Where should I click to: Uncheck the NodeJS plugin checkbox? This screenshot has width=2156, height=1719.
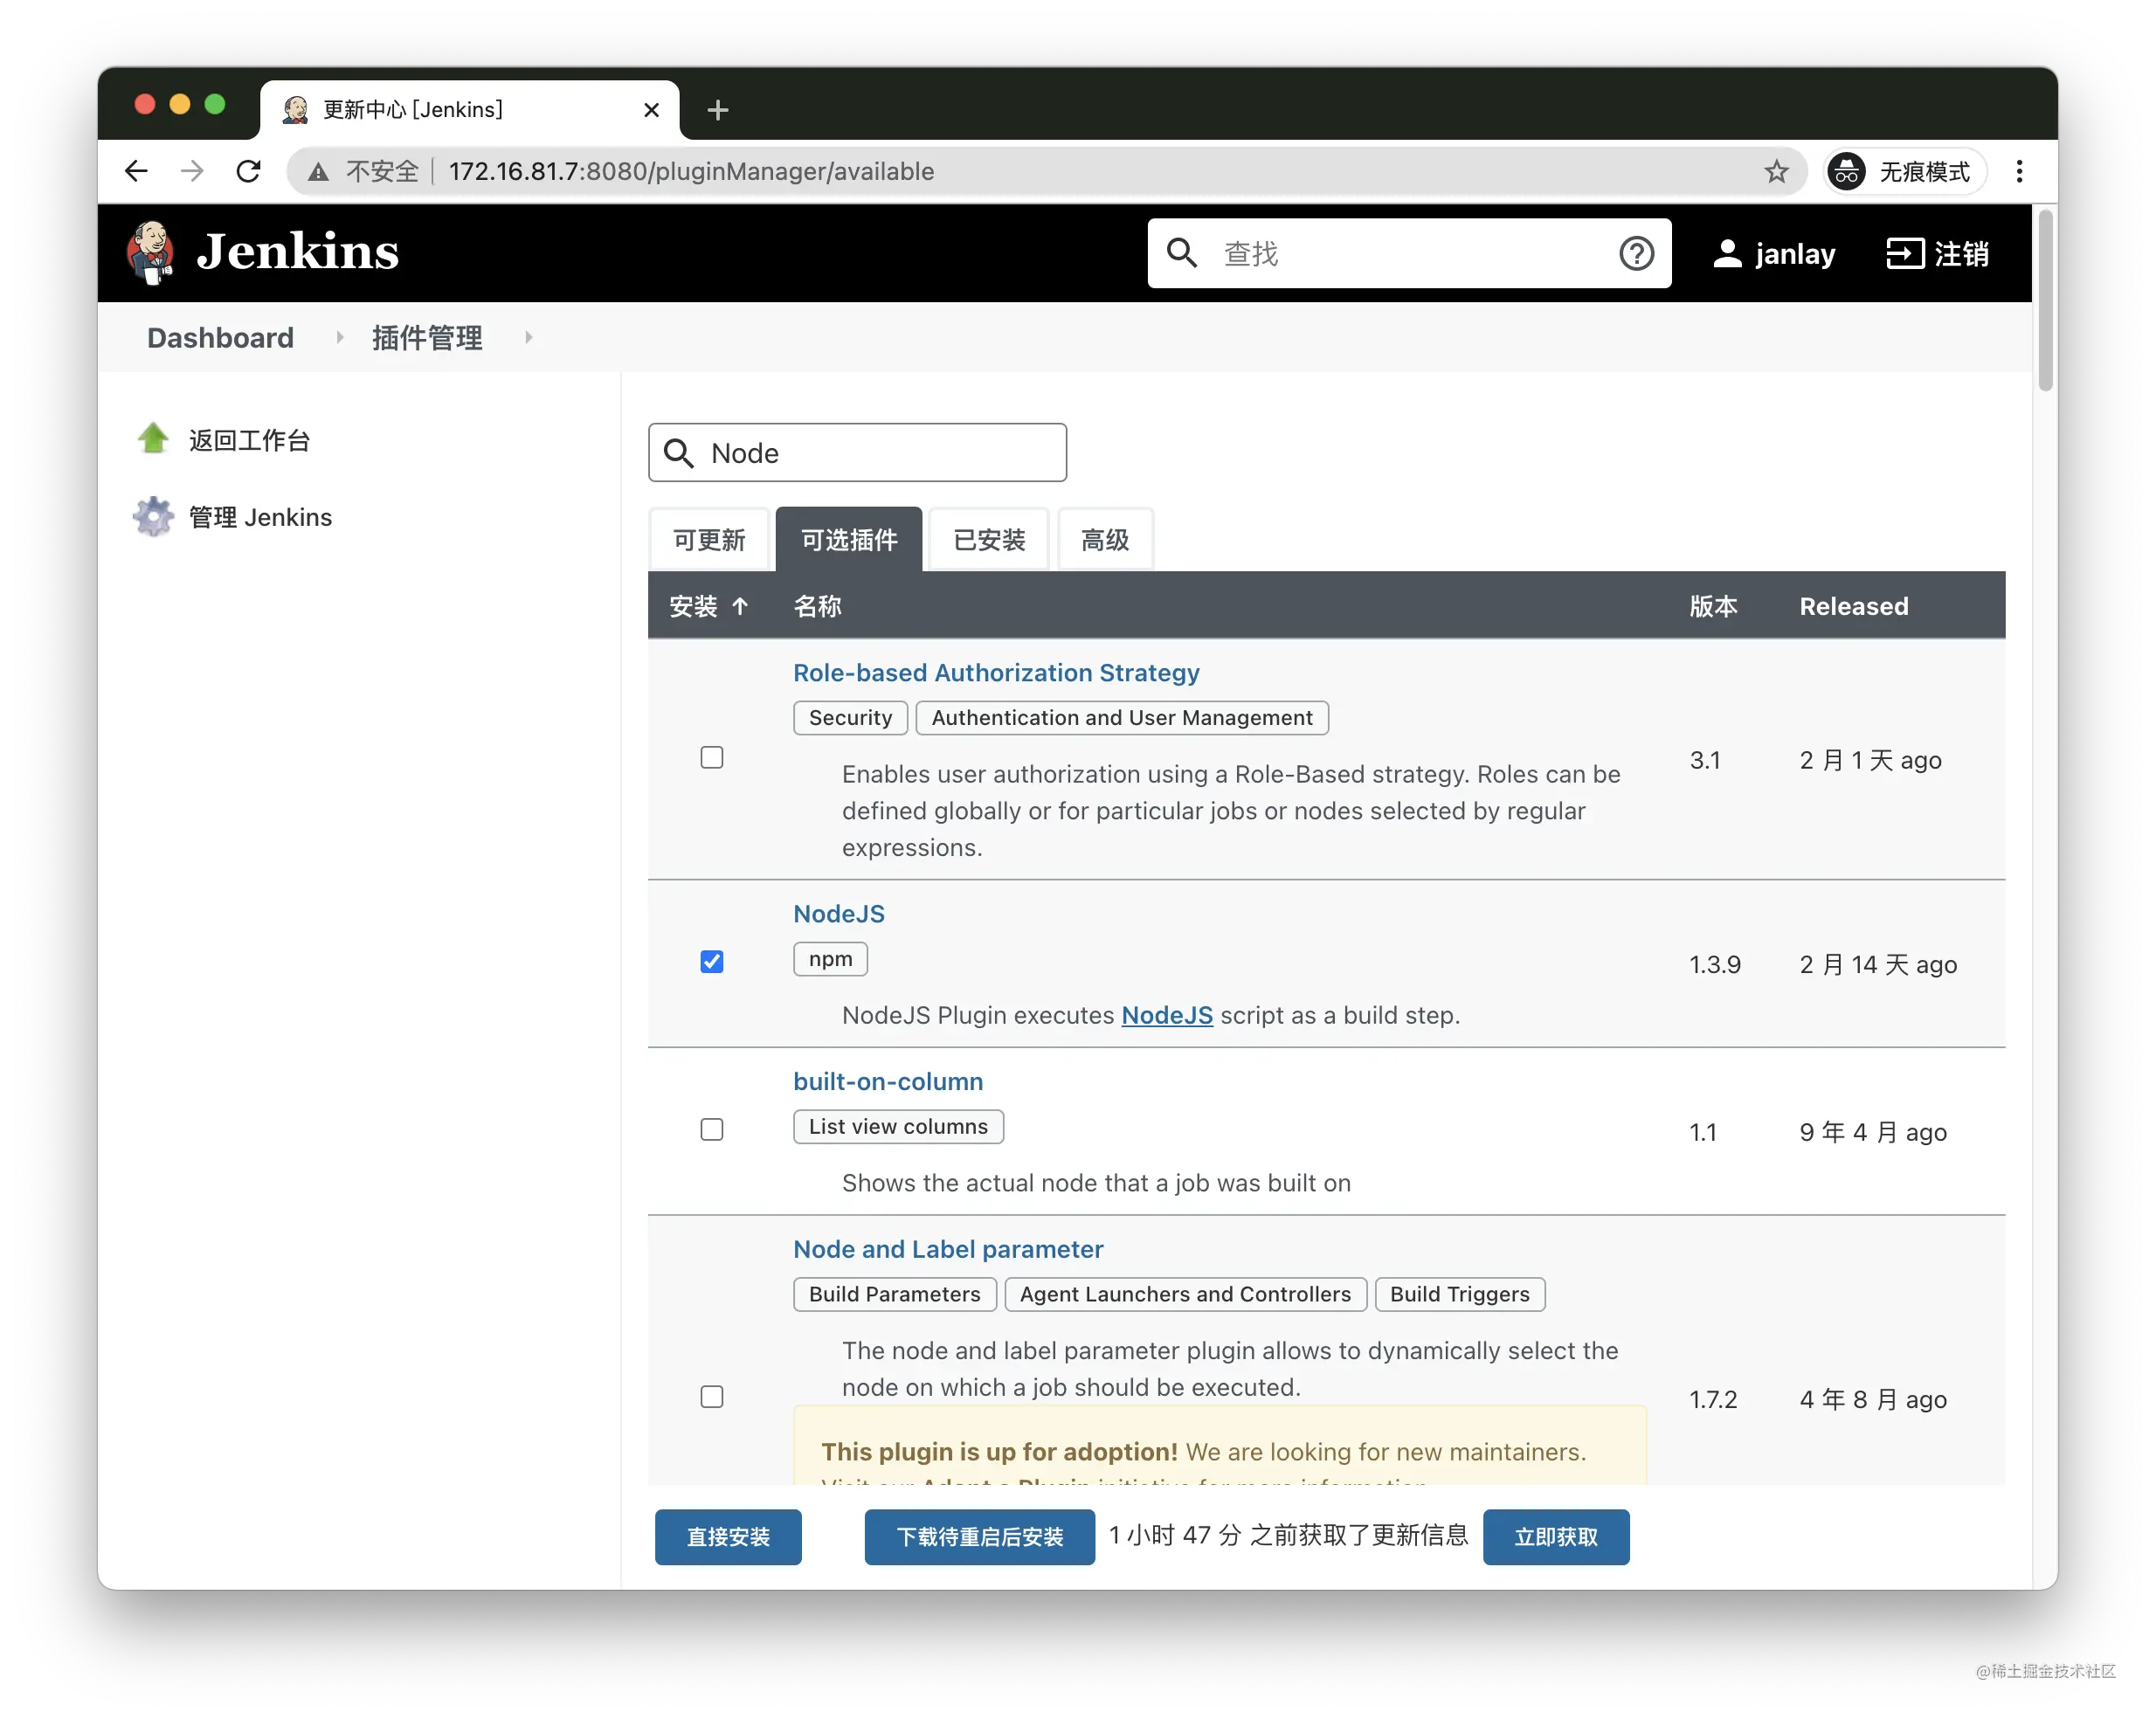click(711, 962)
